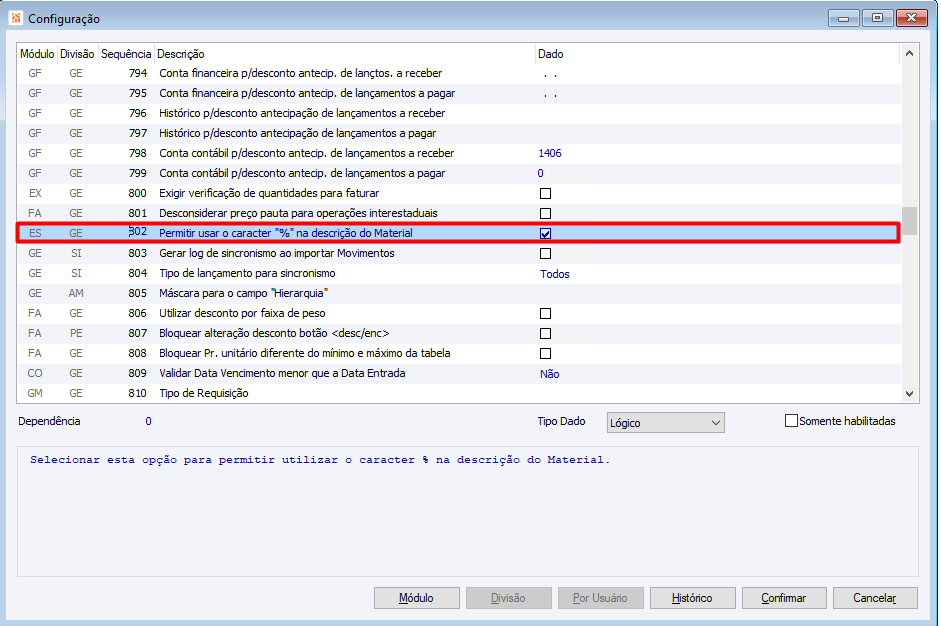Select row 796 Histórico lançamentos a receber

click(x=459, y=113)
